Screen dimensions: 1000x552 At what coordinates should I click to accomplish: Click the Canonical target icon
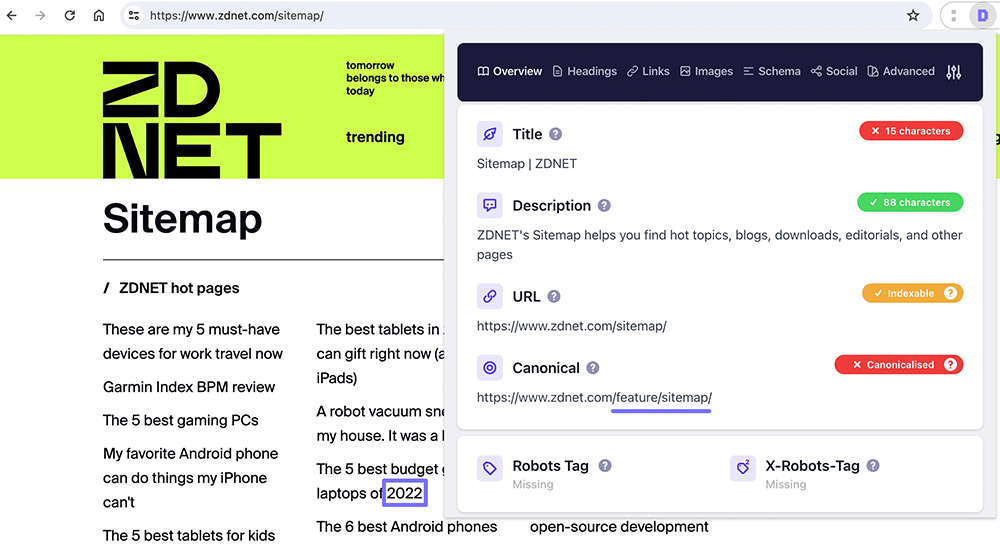click(490, 368)
